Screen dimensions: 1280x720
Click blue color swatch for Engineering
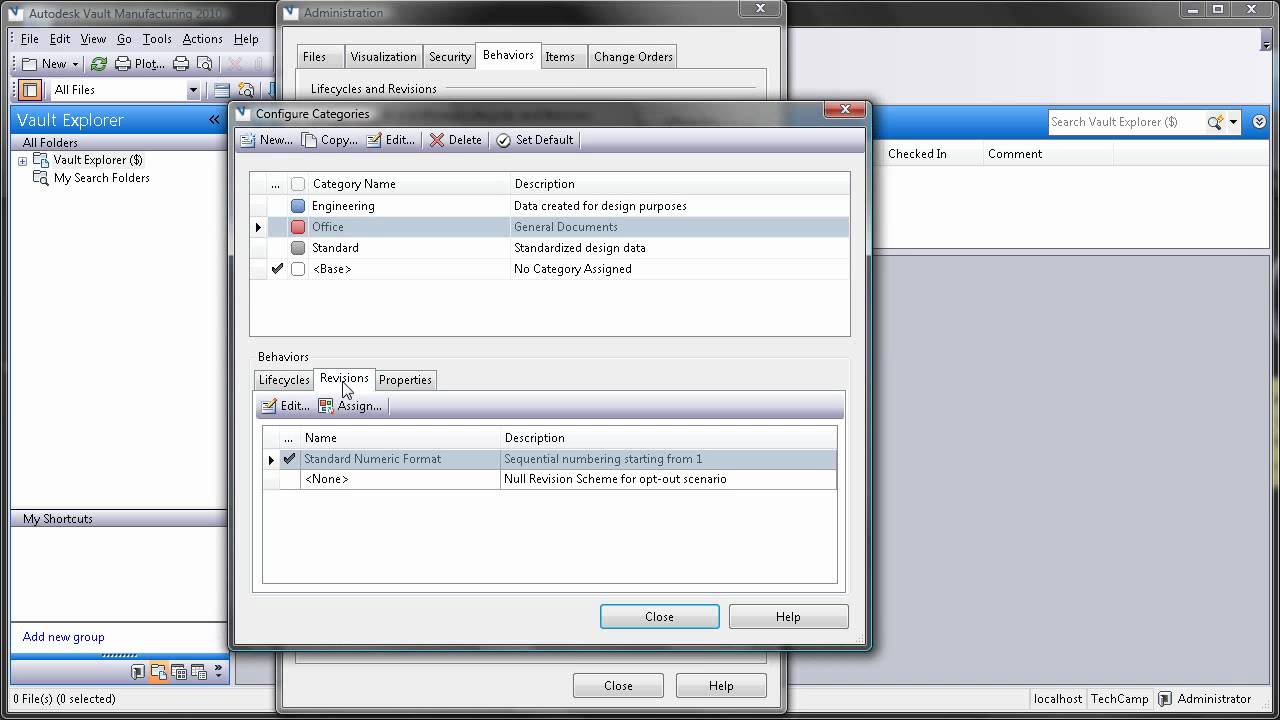[x=298, y=206]
